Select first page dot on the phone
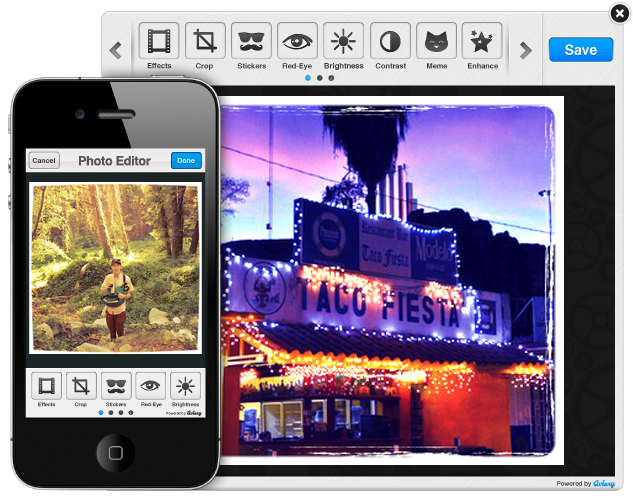Screen dimensions: 633x502 click(101, 412)
